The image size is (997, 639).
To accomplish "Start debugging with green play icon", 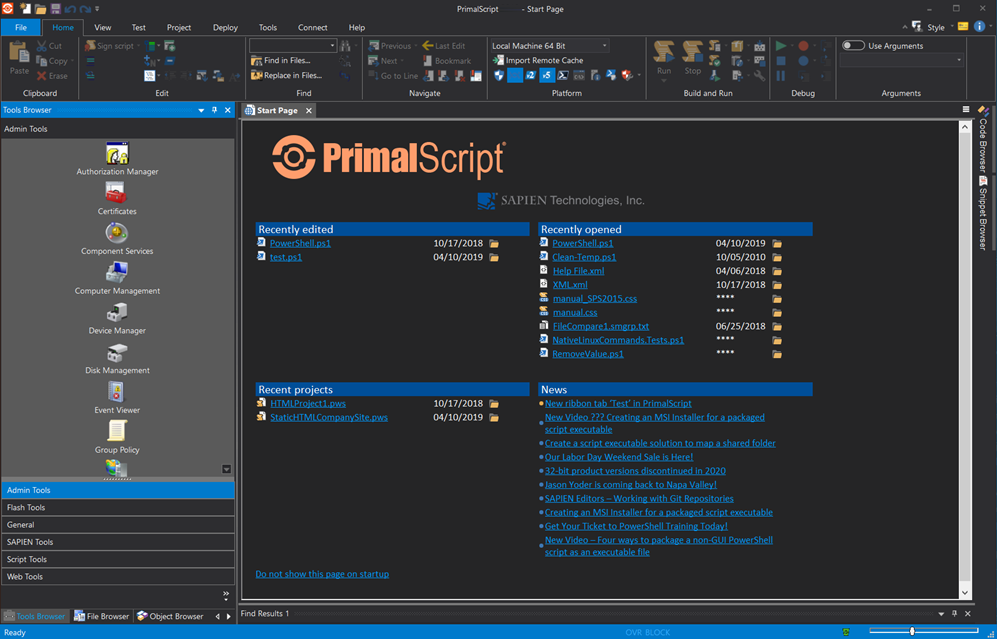I will click(x=781, y=46).
